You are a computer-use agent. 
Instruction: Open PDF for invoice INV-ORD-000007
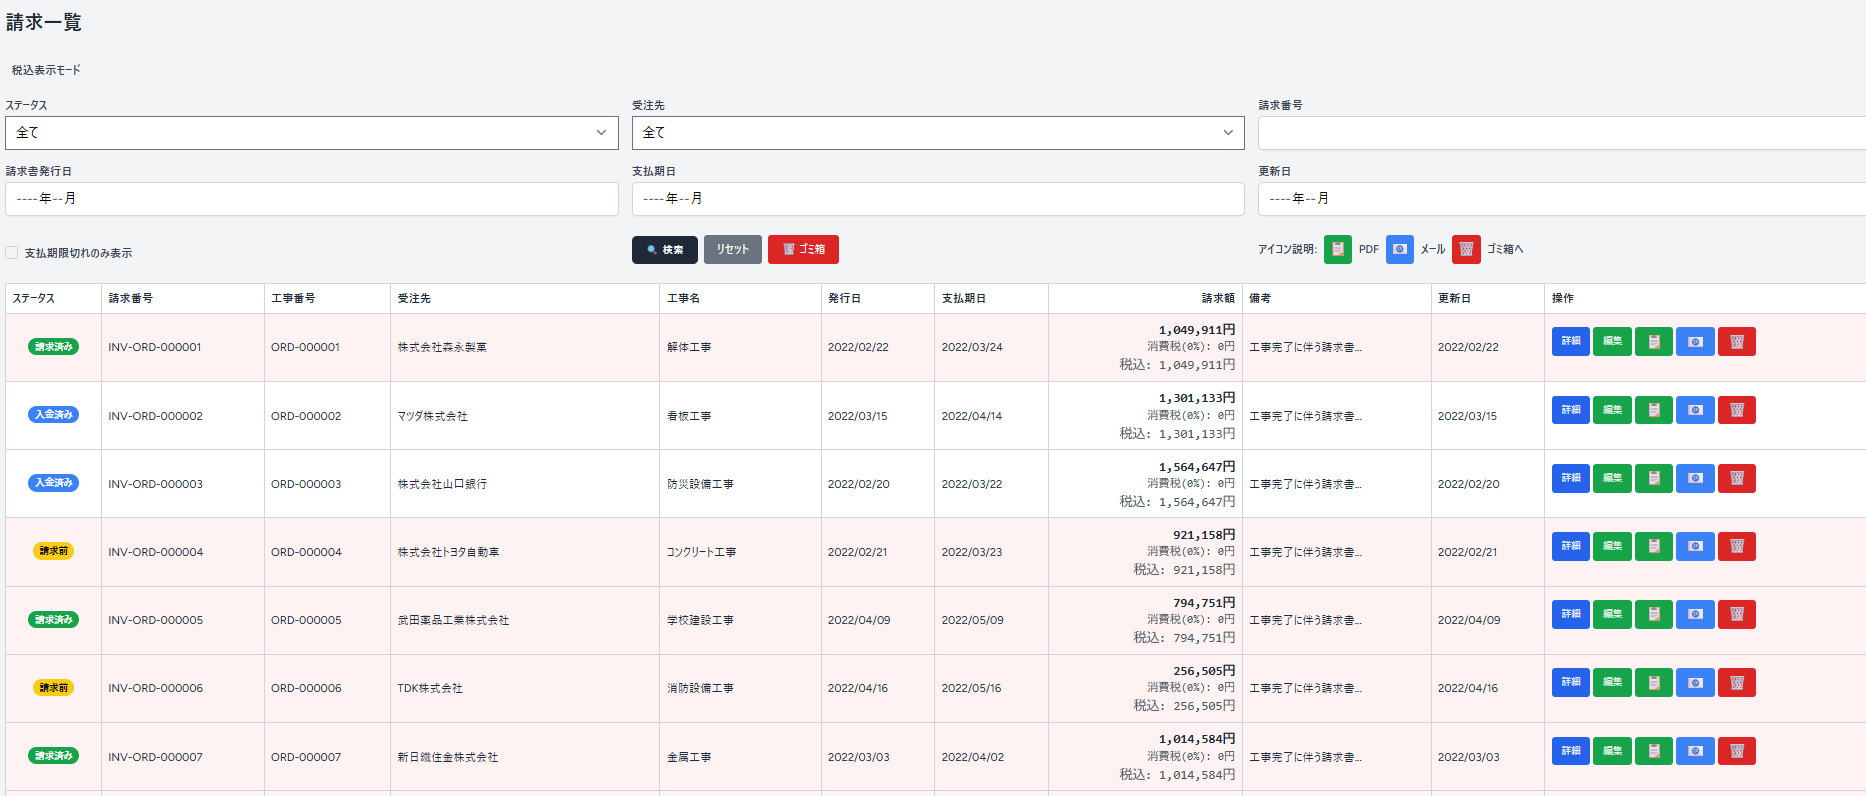coord(1653,751)
